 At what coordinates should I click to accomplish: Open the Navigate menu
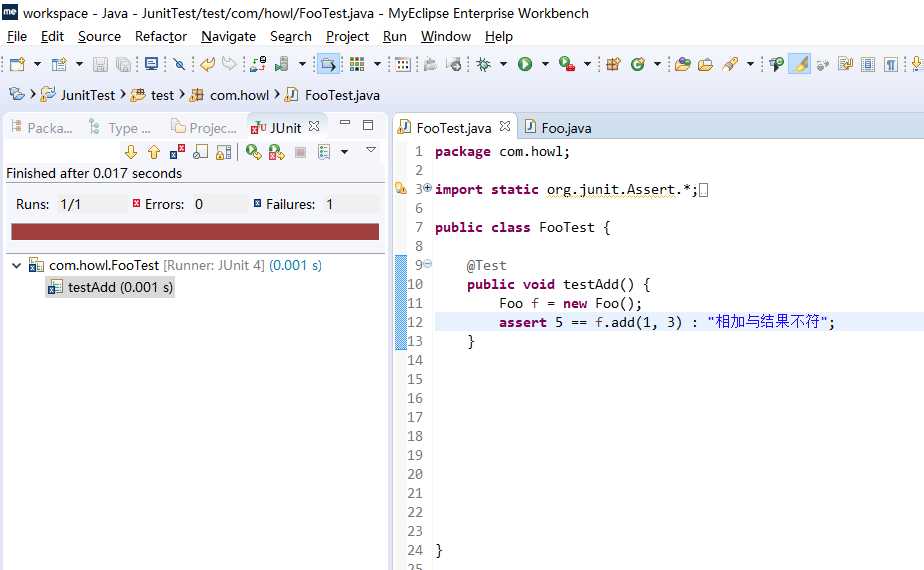point(229,37)
